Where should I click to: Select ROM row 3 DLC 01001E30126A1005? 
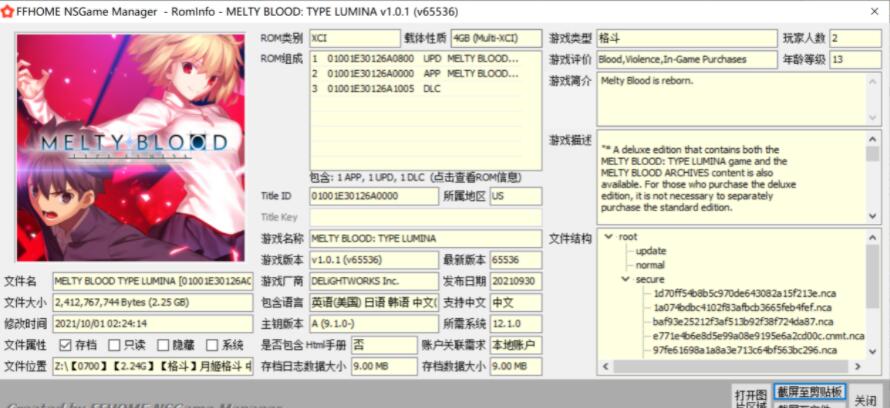click(415, 89)
